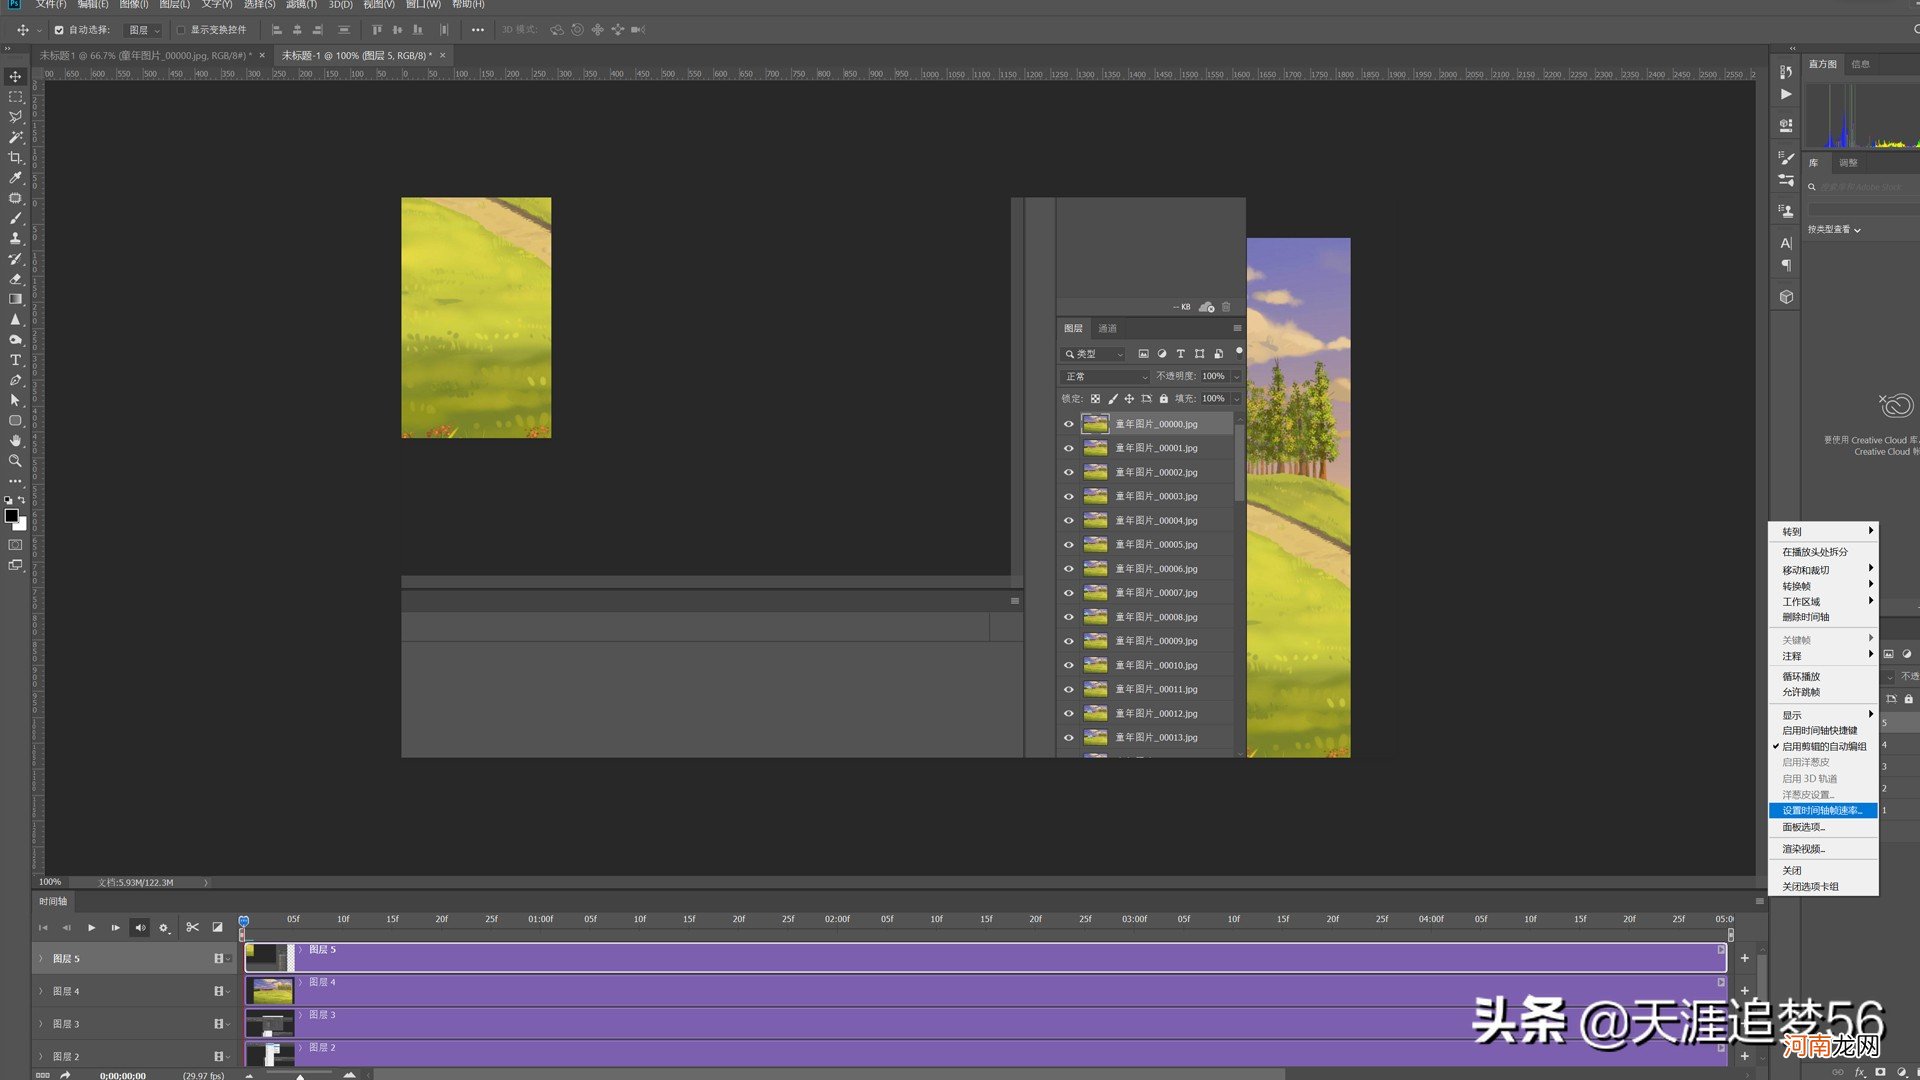Select the Zoom tool

point(15,461)
